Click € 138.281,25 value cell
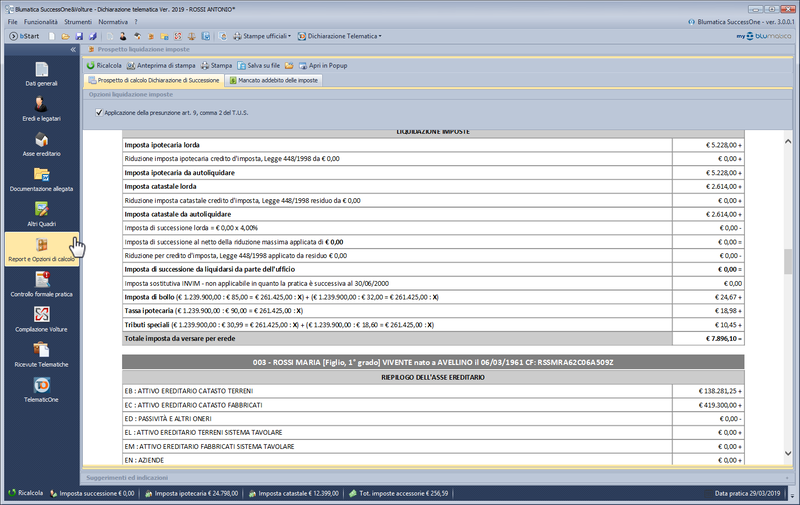Viewport: 800px width, 505px height. pyautogui.click(x=708, y=391)
